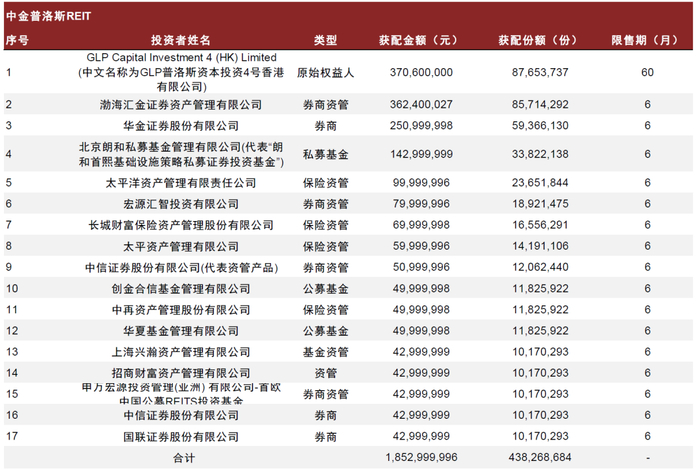Screen dimensions: 700x472
Task: Click the 基金资管 type cell
Action: 325,352
